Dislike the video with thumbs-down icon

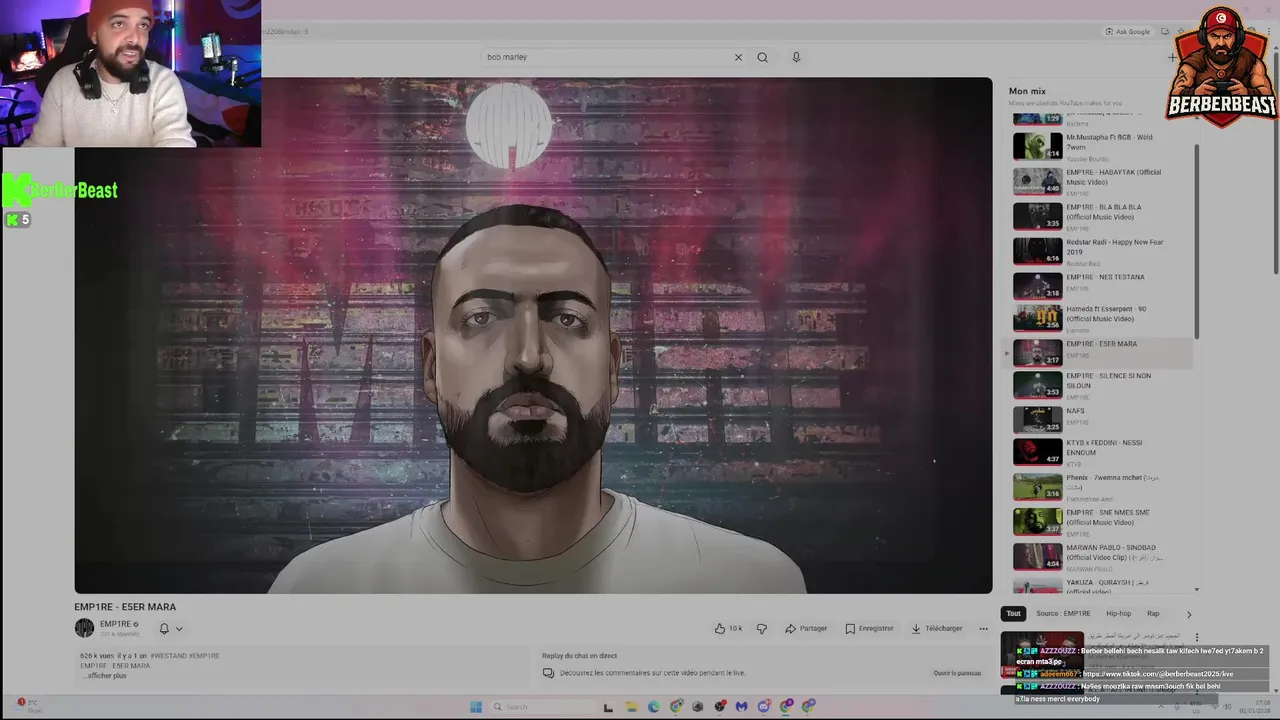coord(762,628)
